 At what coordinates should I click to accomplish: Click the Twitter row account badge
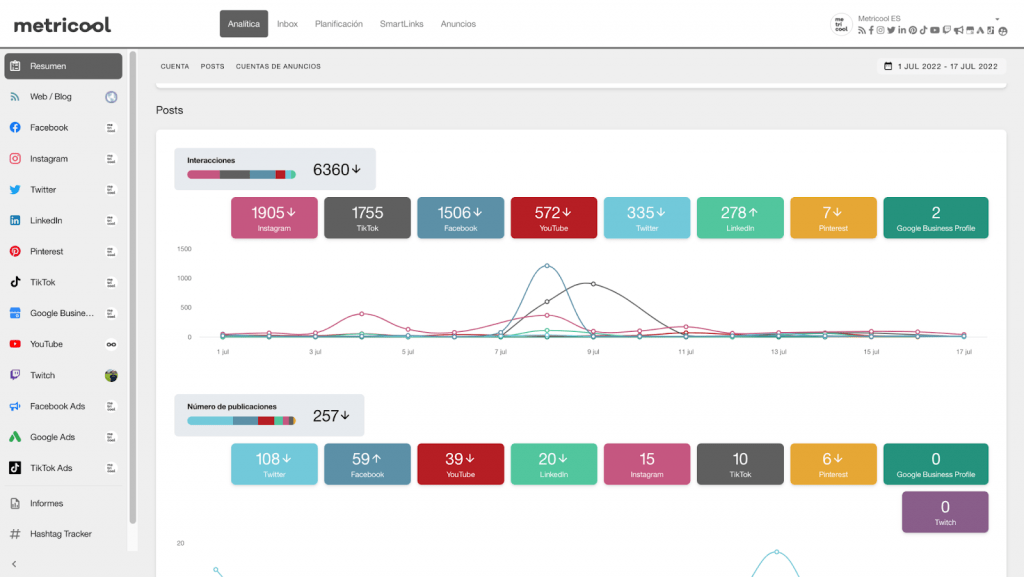(x=111, y=190)
